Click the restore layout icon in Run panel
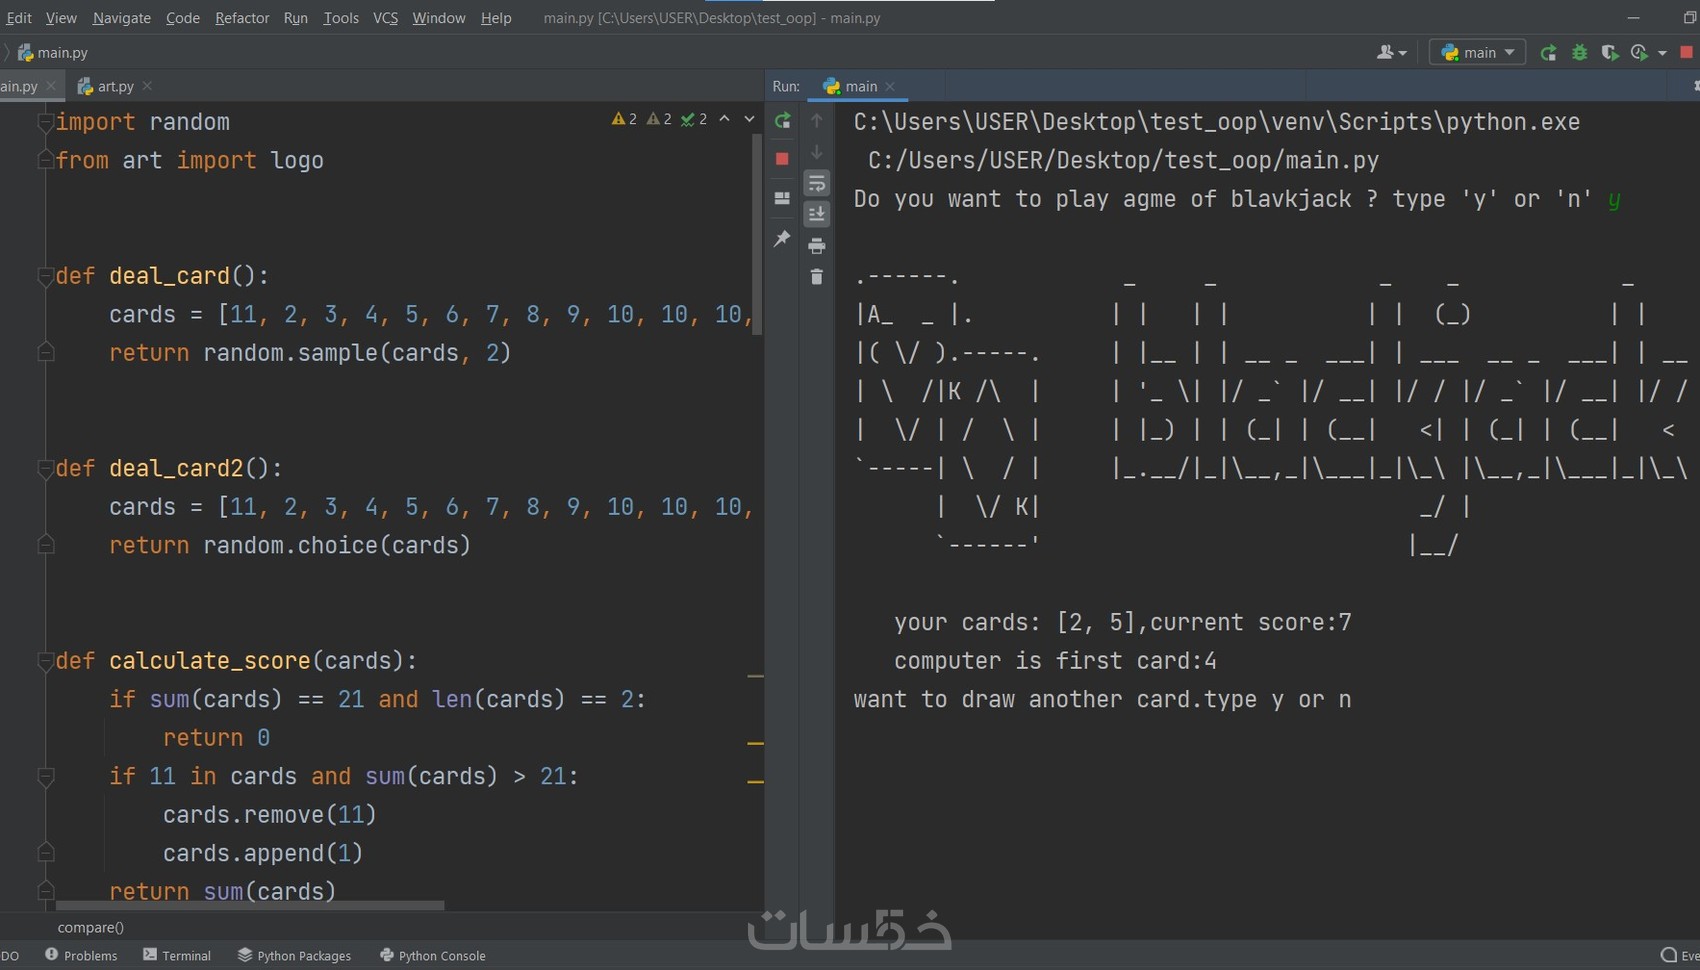 782,198
